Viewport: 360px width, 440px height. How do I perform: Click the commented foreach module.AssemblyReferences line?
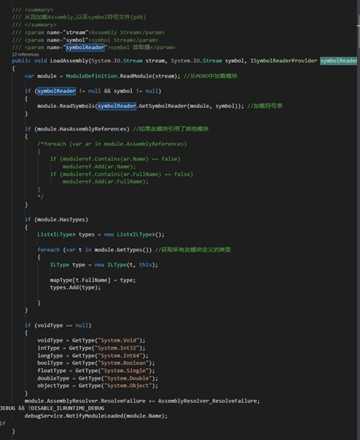tap(112, 144)
